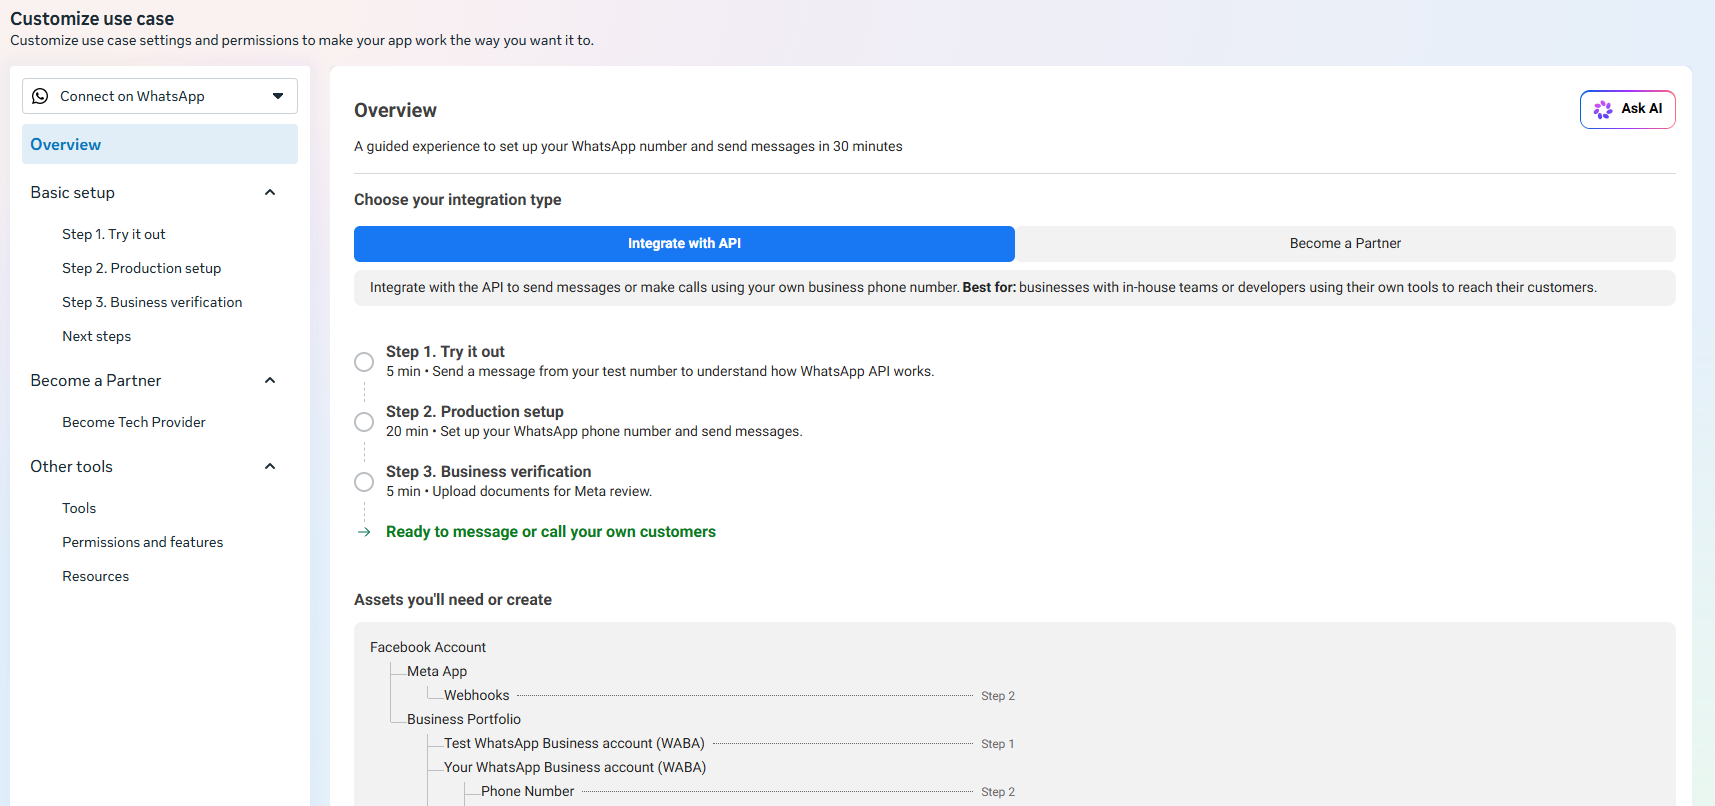Click Webhooks in the assets tree
The width and height of the screenshot is (1715, 806).
(x=477, y=696)
